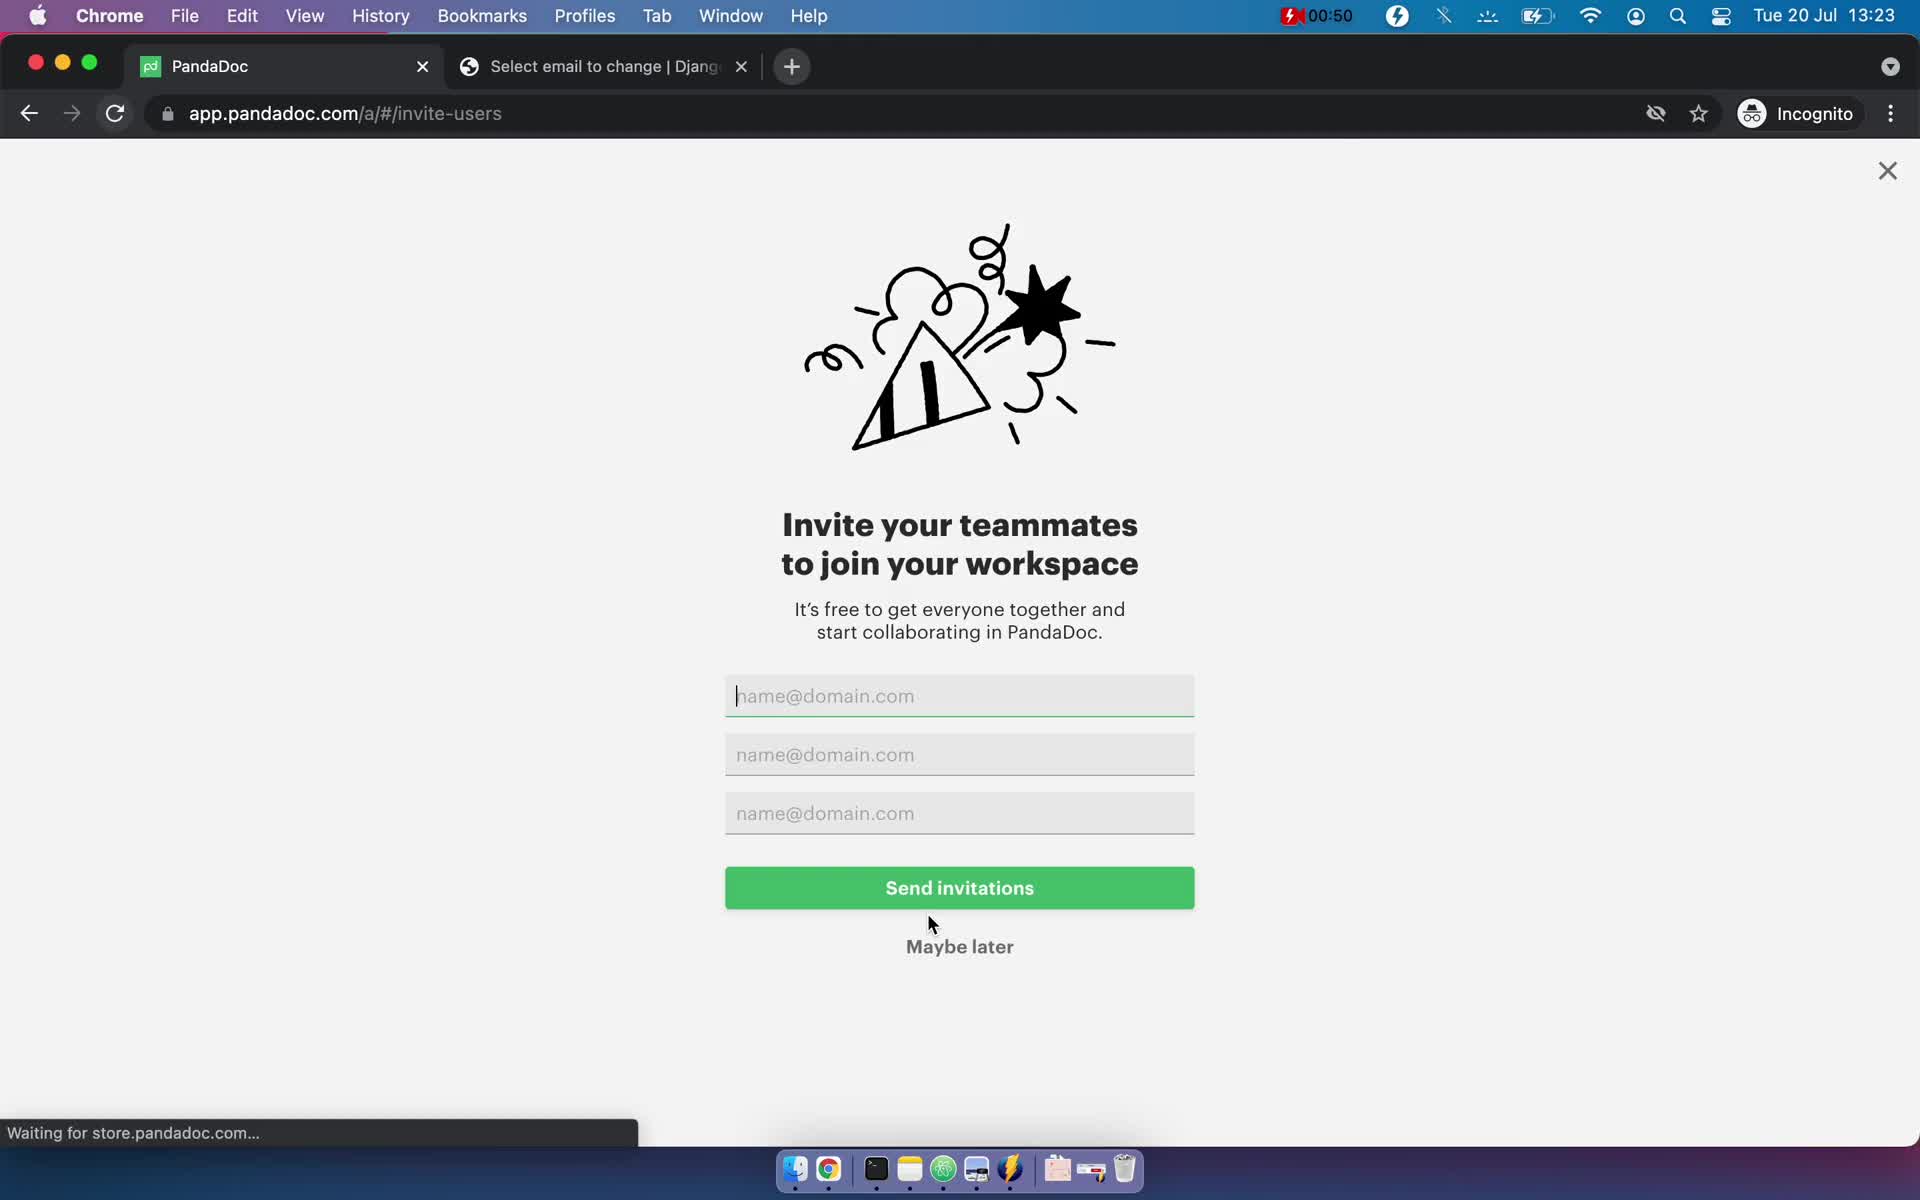
Task: Click the WiFi icon in menu bar
Action: (x=1590, y=15)
